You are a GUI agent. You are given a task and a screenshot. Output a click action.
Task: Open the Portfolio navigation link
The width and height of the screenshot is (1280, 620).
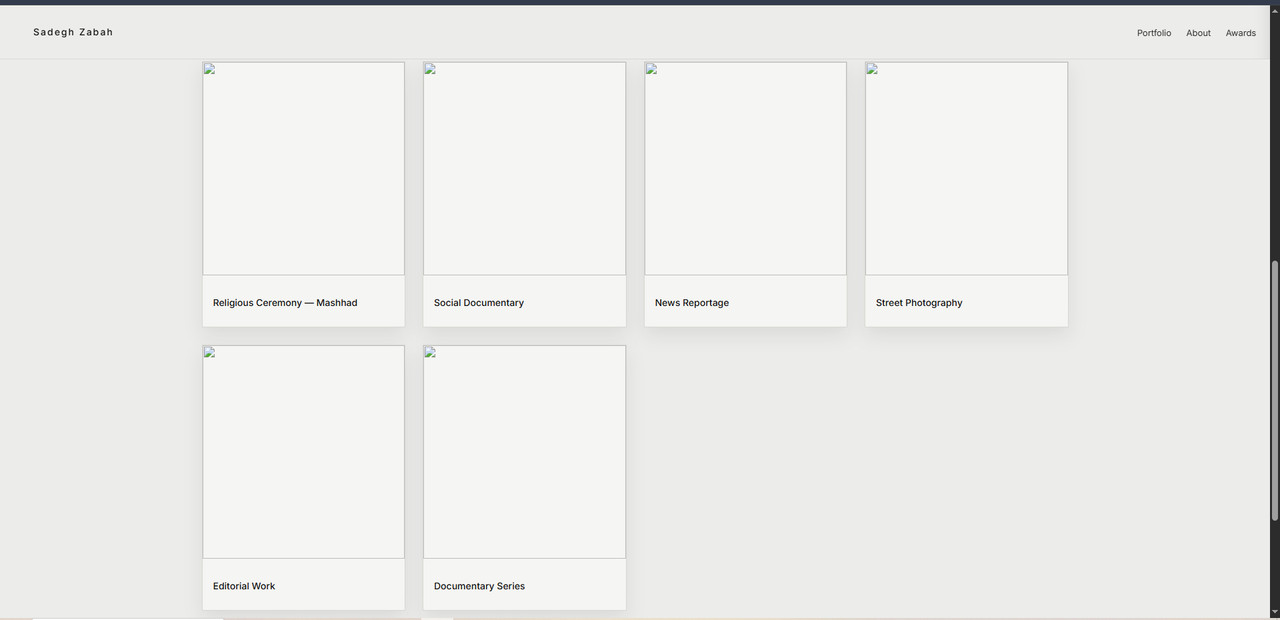point(1153,33)
